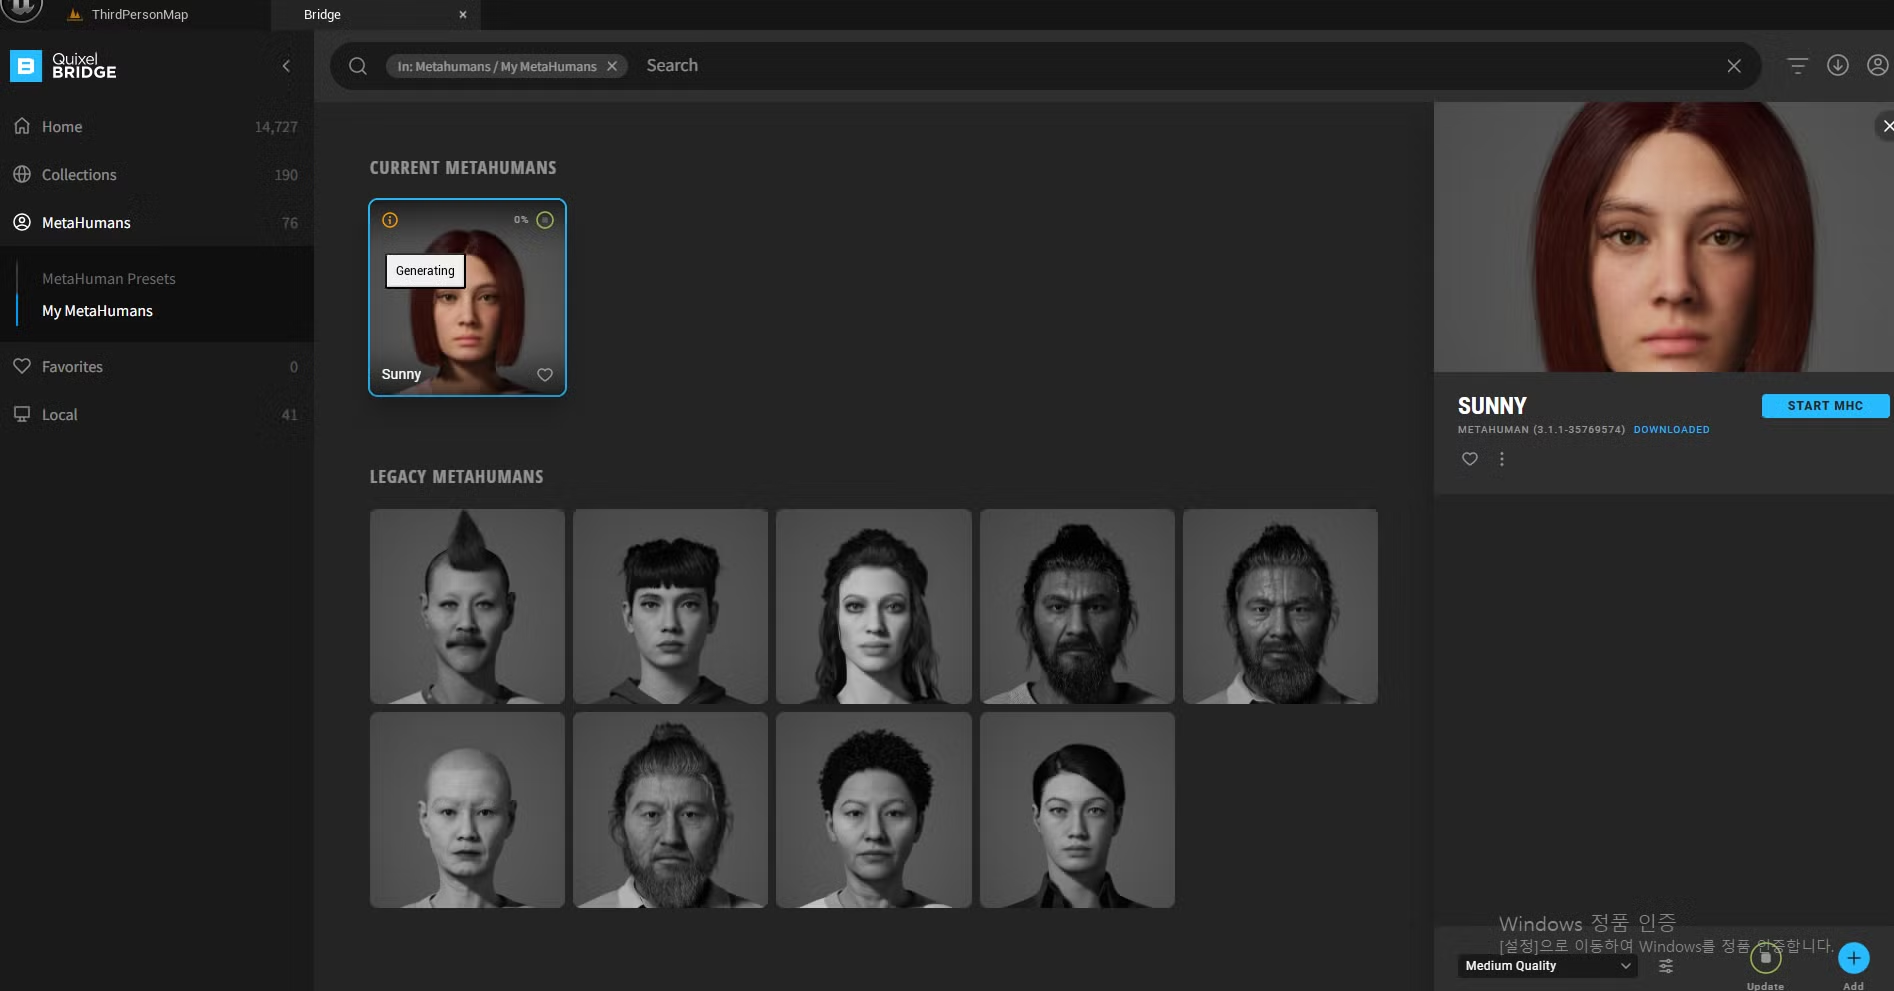Image resolution: width=1894 pixels, height=991 pixels.
Task: Click the Generating tooltip label
Action: (x=425, y=271)
